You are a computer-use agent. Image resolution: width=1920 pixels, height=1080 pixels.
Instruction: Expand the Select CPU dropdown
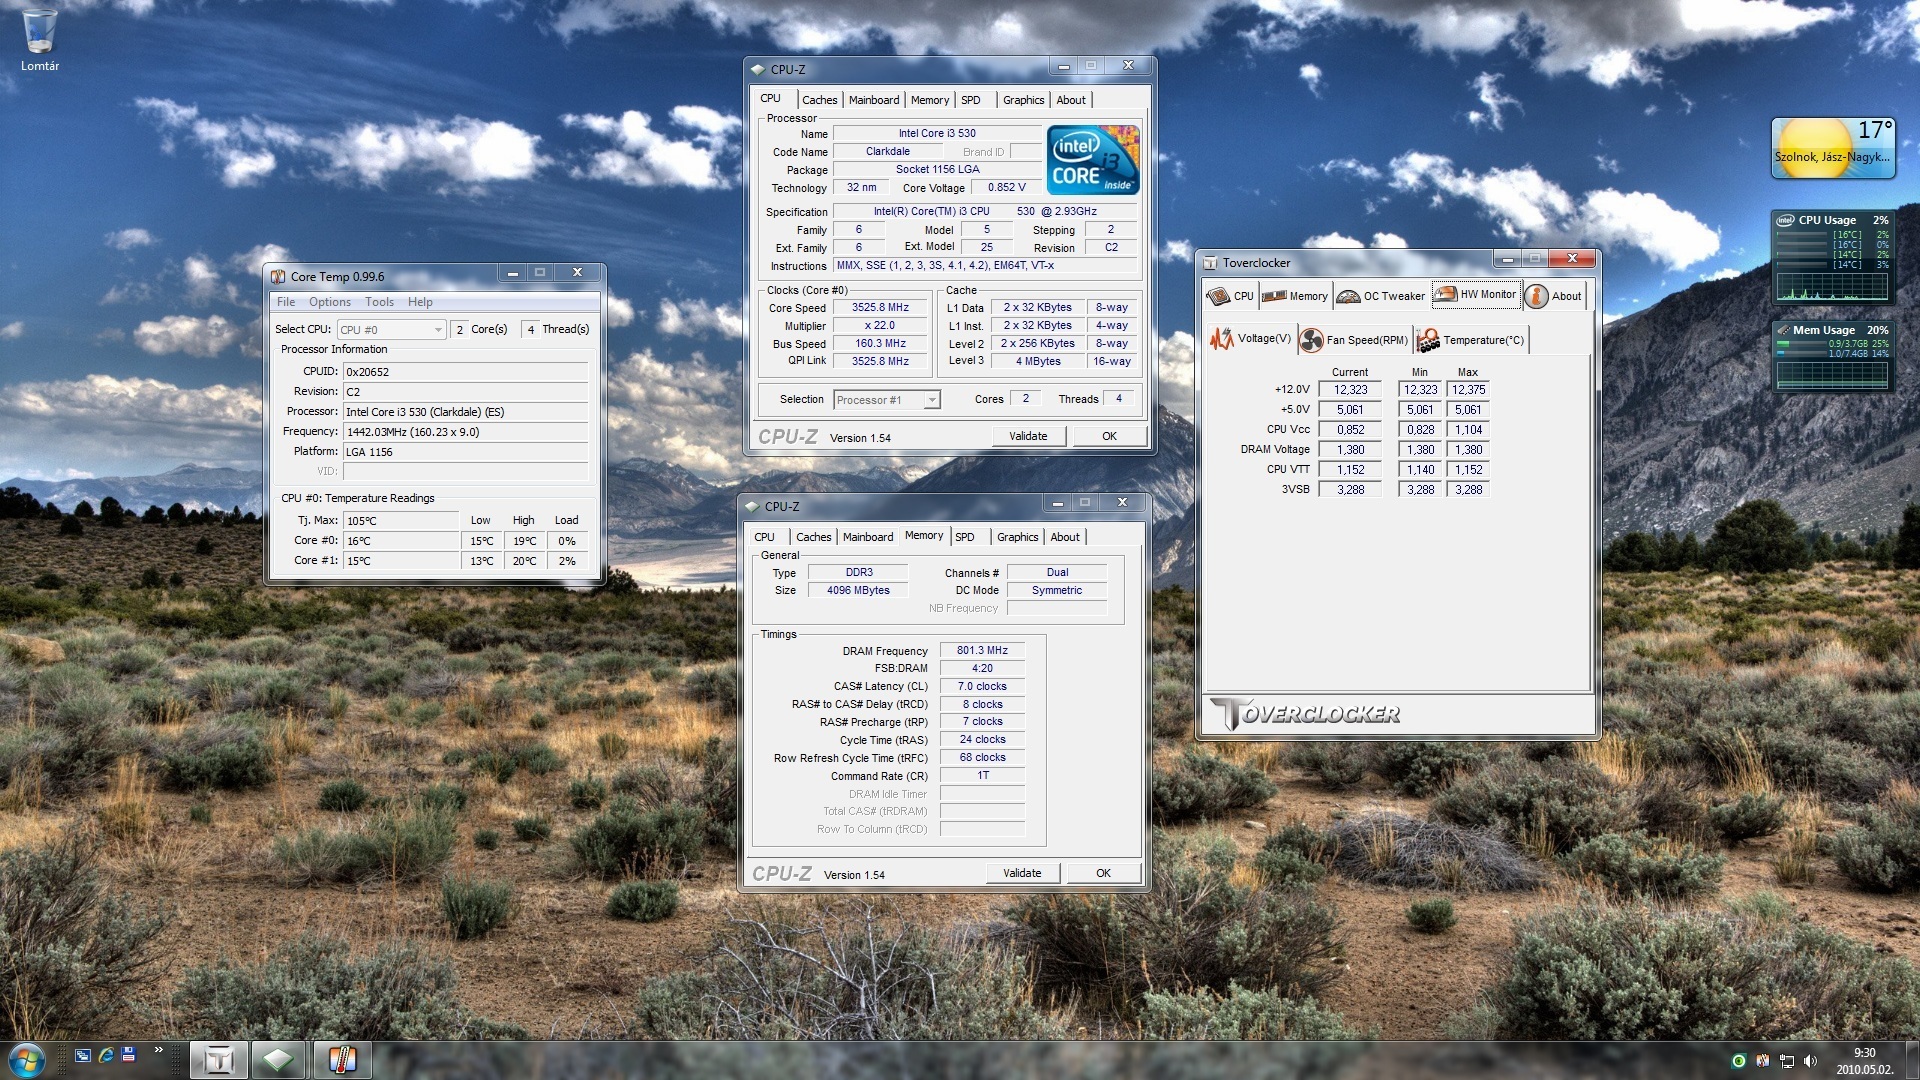(437, 330)
